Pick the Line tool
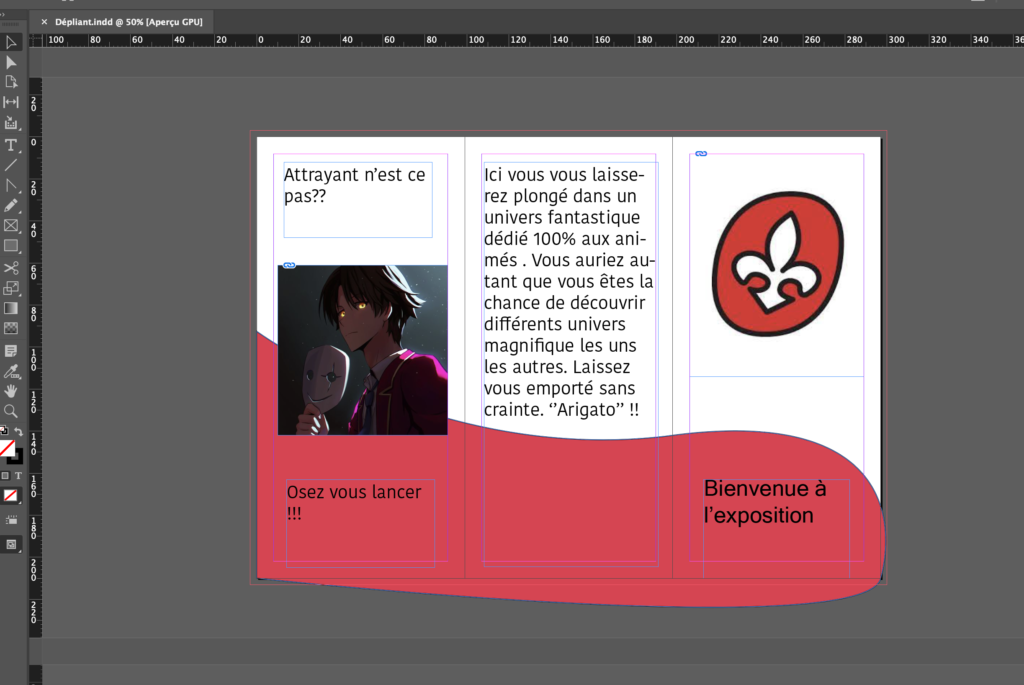 tap(11, 165)
